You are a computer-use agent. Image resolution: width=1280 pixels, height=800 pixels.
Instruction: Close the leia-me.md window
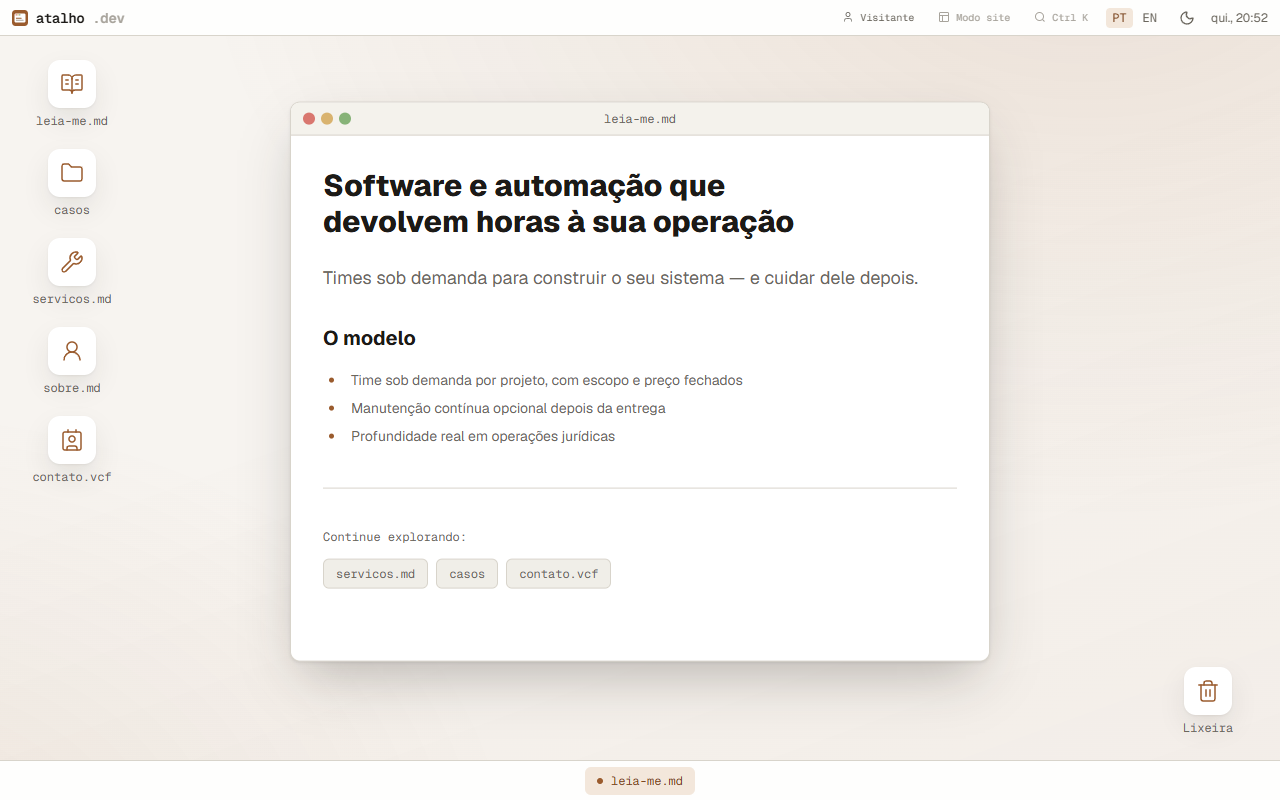click(x=309, y=119)
